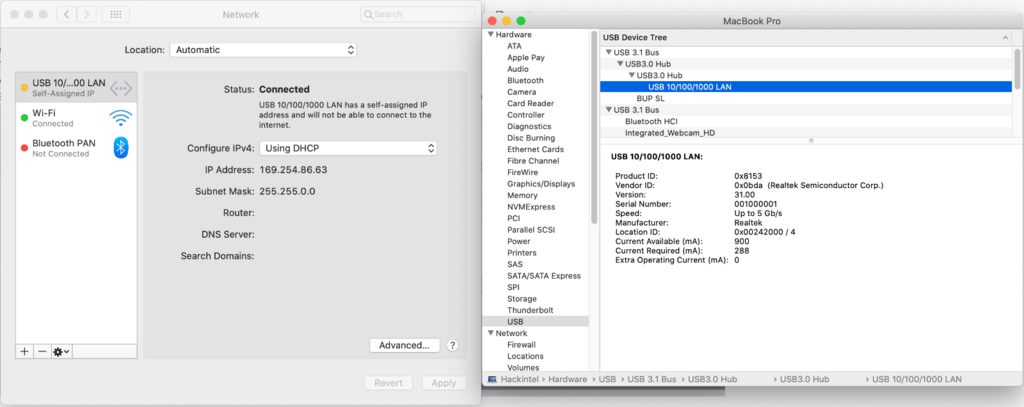Select Audio in the hardware list

click(x=518, y=69)
